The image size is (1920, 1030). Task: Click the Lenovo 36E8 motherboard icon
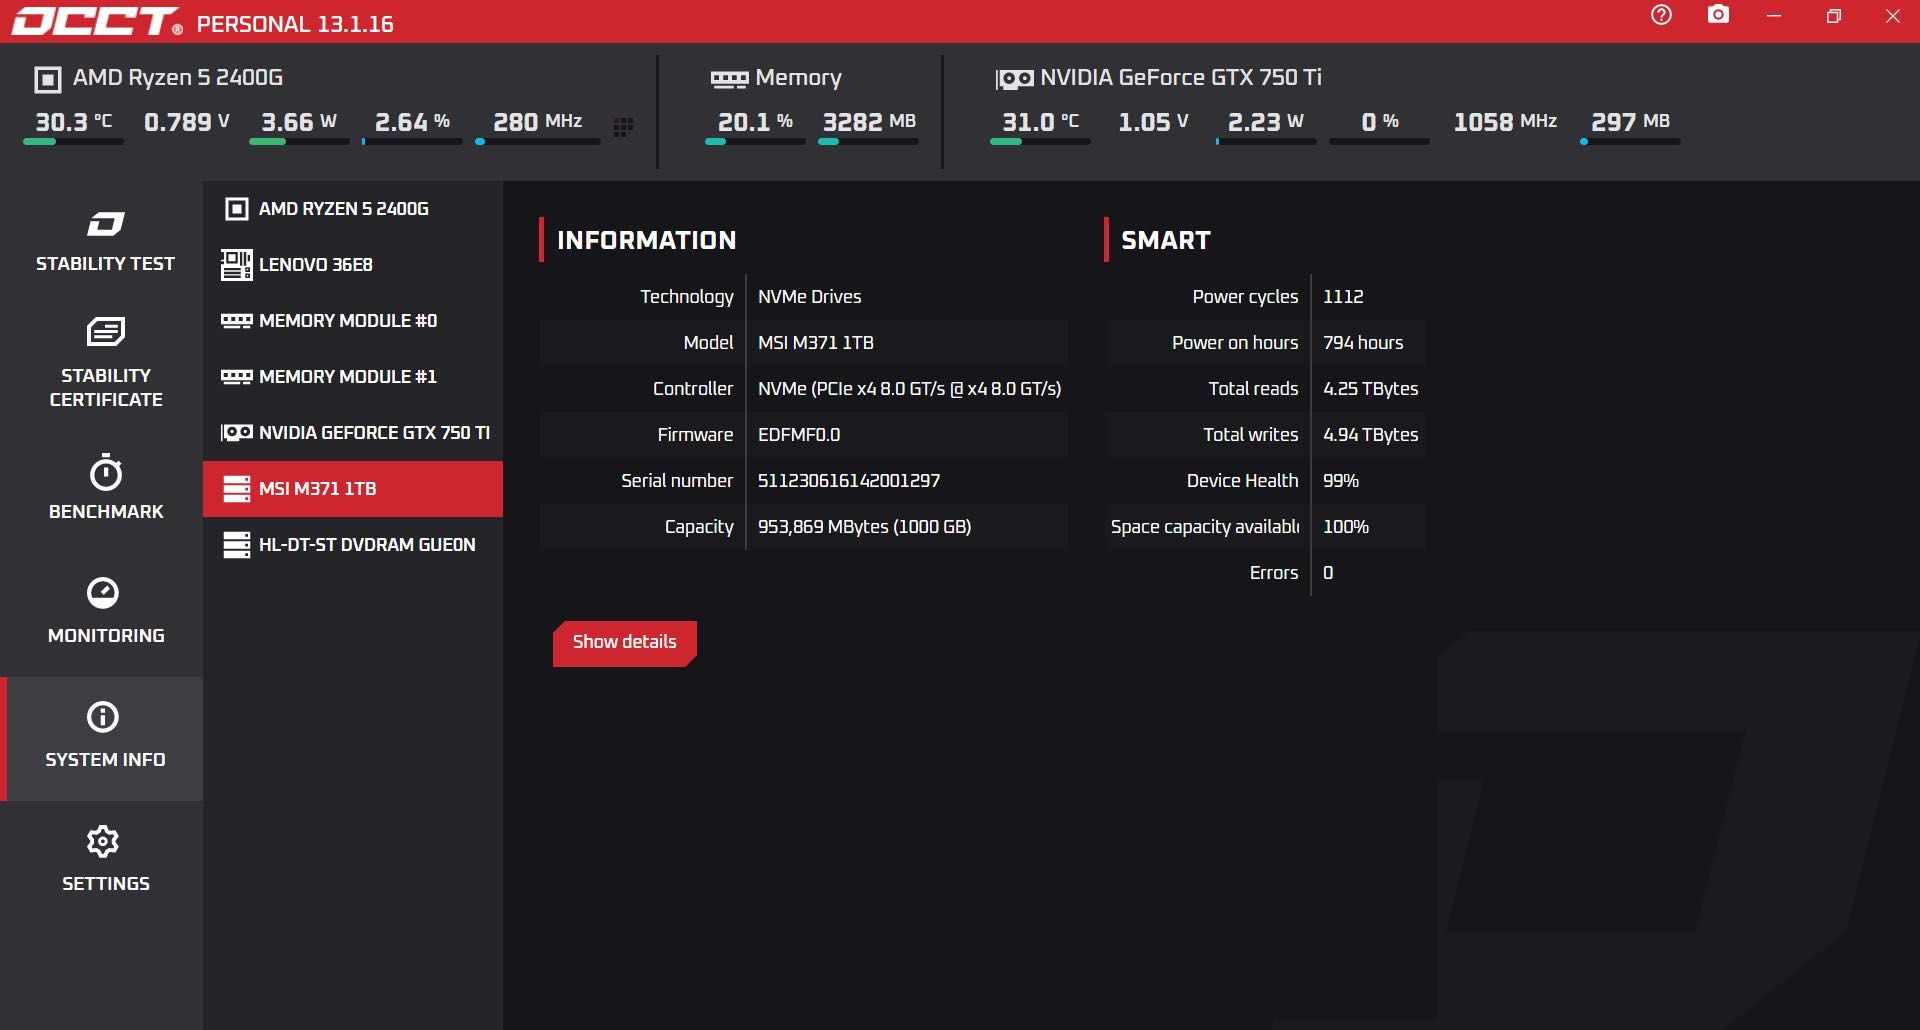coord(237,265)
